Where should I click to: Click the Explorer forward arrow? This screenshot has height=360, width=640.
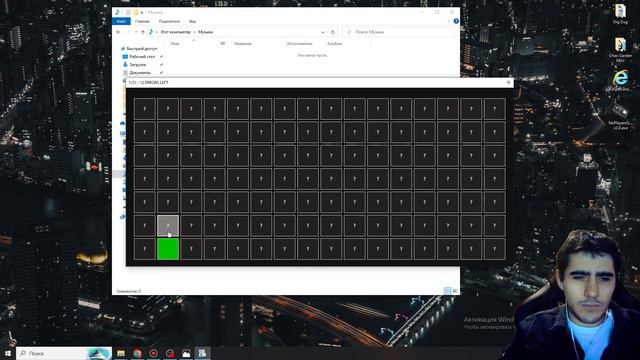coord(128,32)
